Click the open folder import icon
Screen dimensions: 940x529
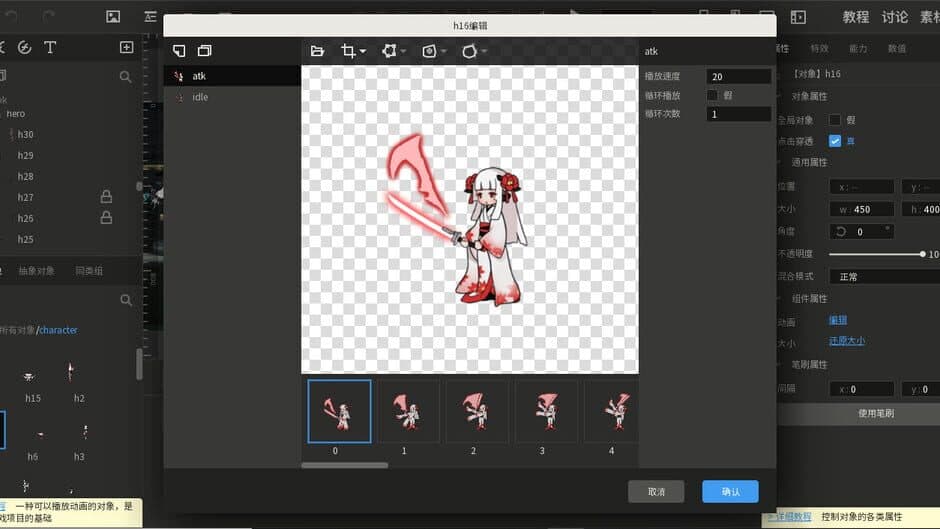tap(317, 51)
